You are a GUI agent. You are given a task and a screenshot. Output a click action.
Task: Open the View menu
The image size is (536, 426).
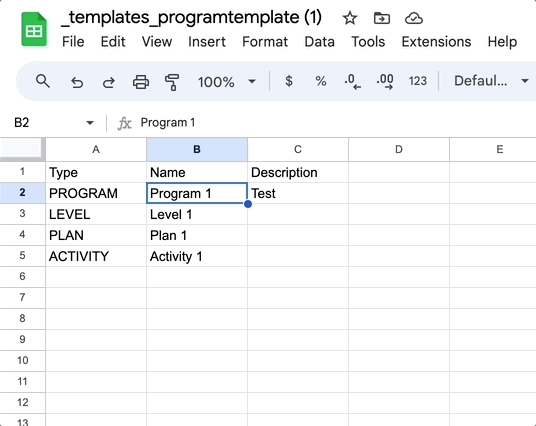(157, 42)
